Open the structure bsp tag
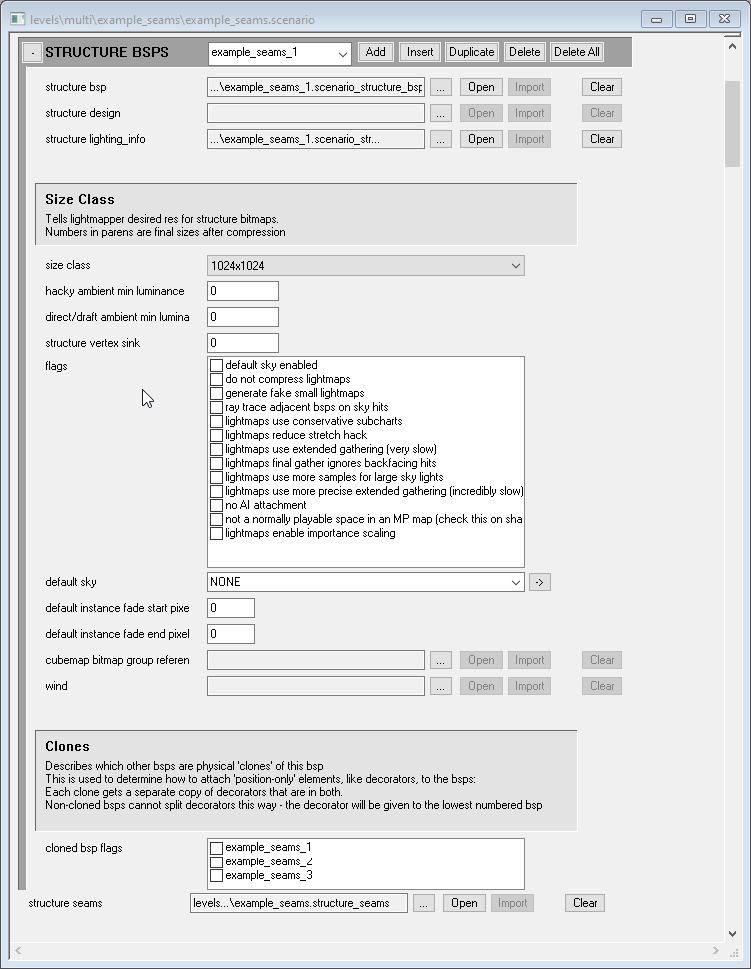 pyautogui.click(x=481, y=87)
